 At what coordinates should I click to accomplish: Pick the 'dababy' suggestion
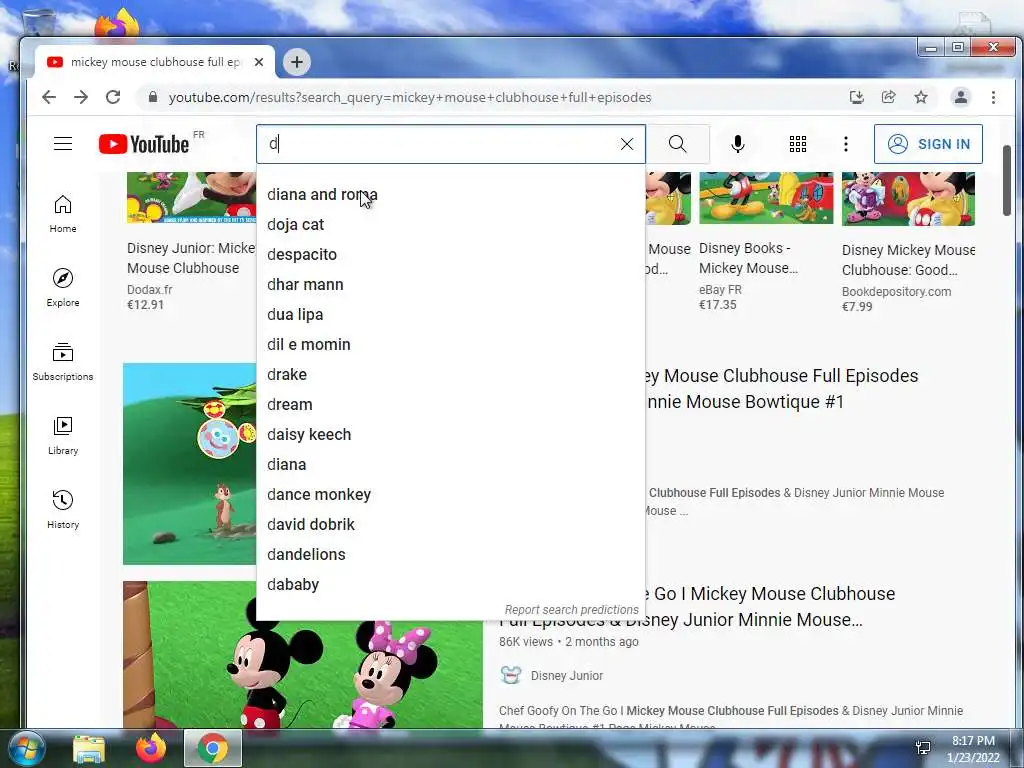[x=451, y=585]
